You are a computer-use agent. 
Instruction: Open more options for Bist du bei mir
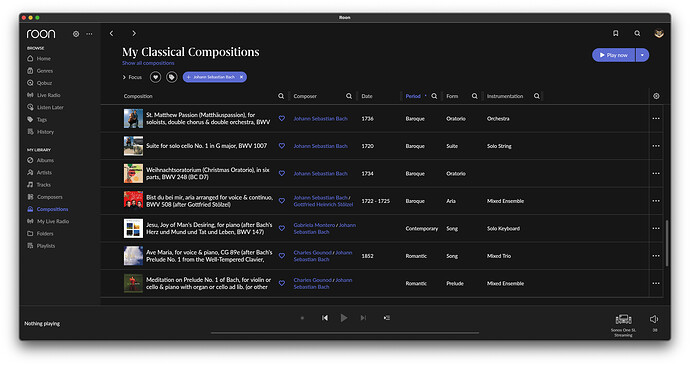click(x=656, y=201)
